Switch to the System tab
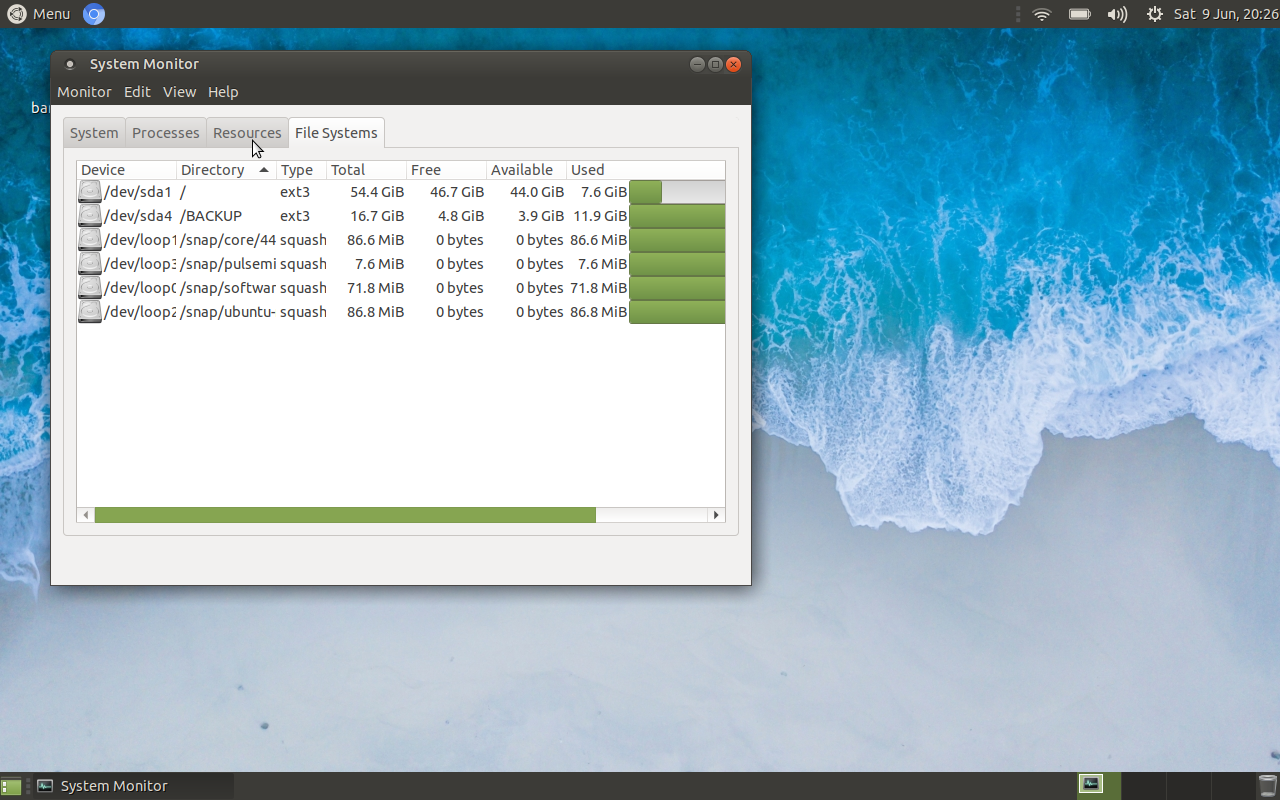 pos(94,133)
